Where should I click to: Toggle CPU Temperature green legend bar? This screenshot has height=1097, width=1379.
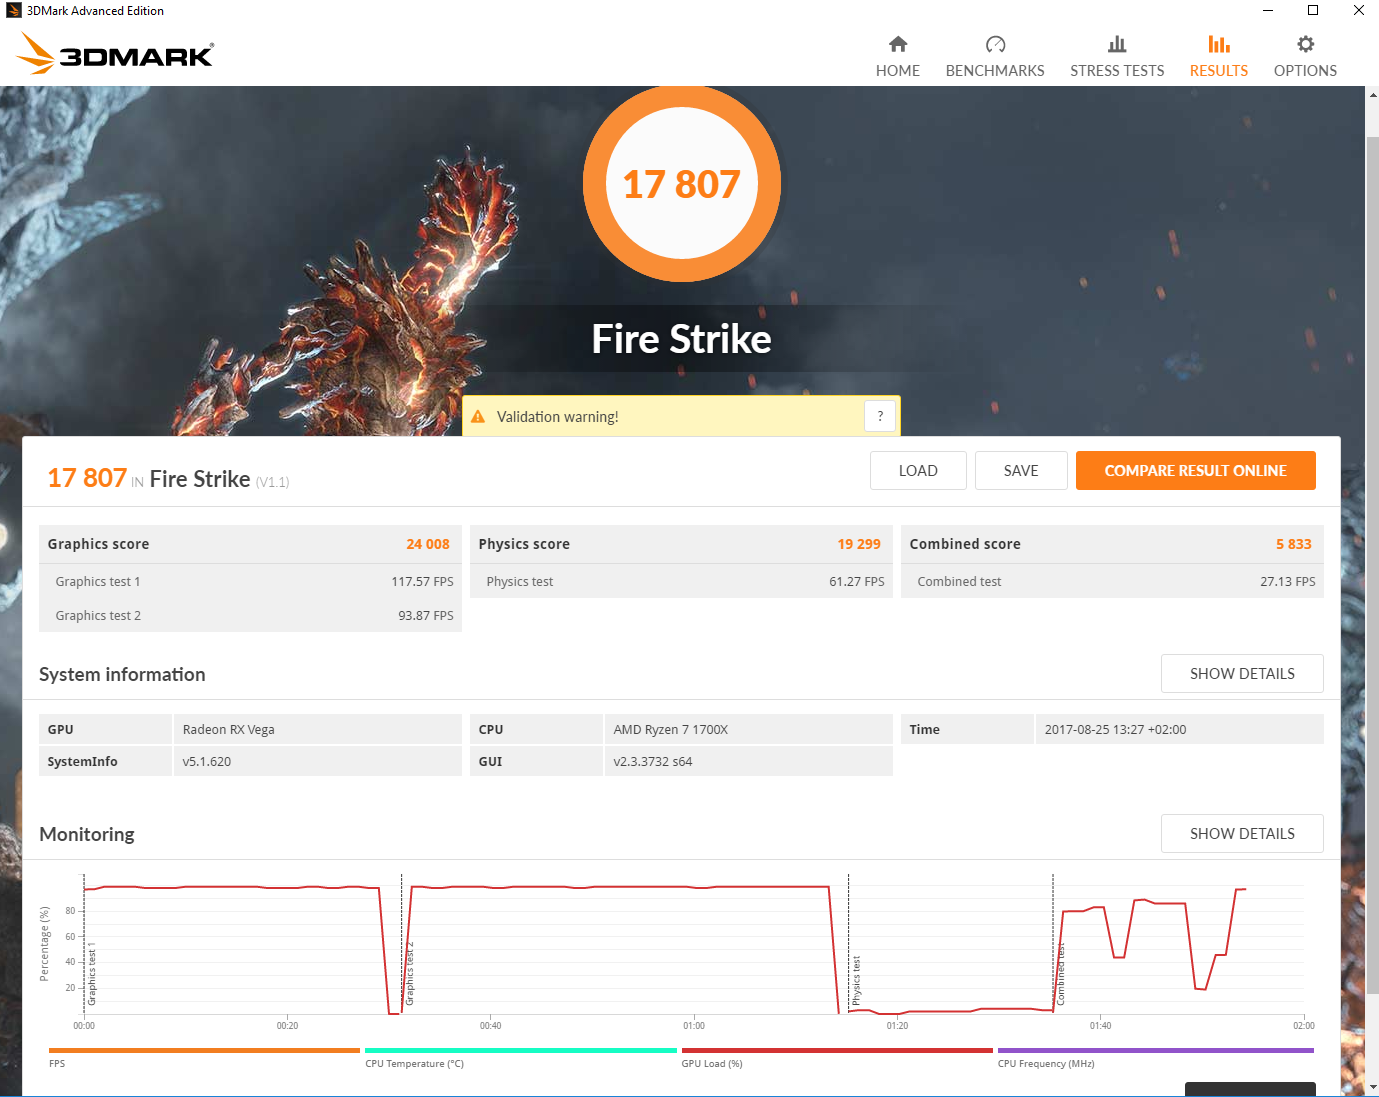521,1050
